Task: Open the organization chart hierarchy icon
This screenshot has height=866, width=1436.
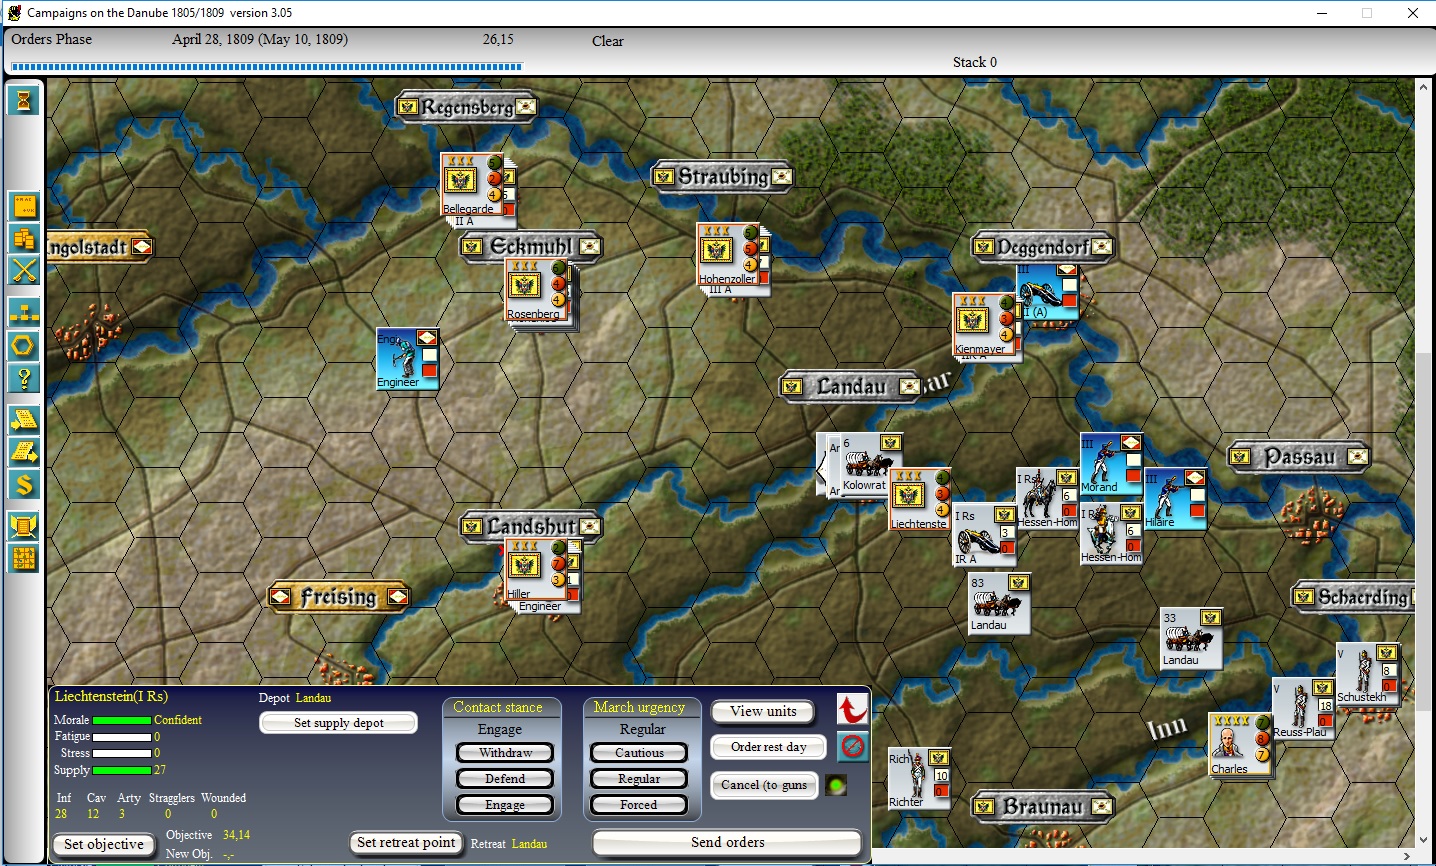Action: [x=24, y=313]
